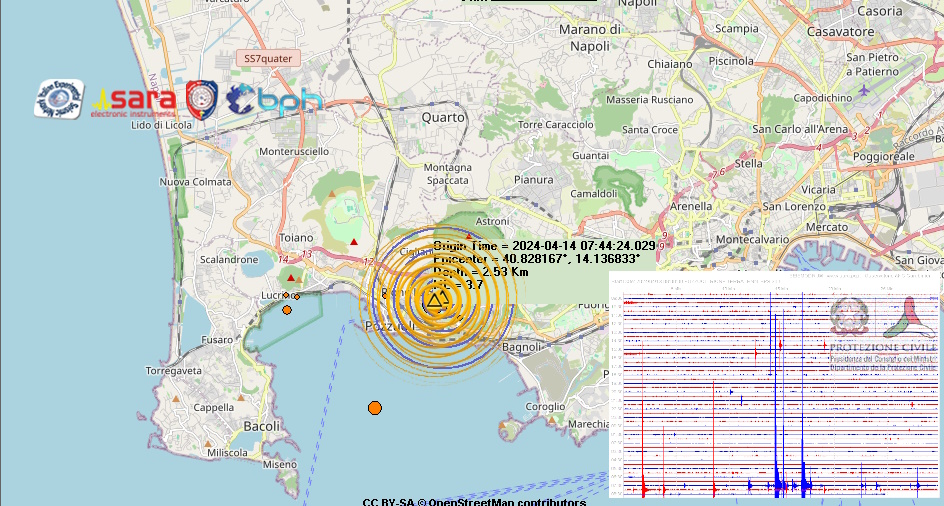Click the red triangle marker near Scalandrone lake
944x506 pixels.
tap(291, 278)
